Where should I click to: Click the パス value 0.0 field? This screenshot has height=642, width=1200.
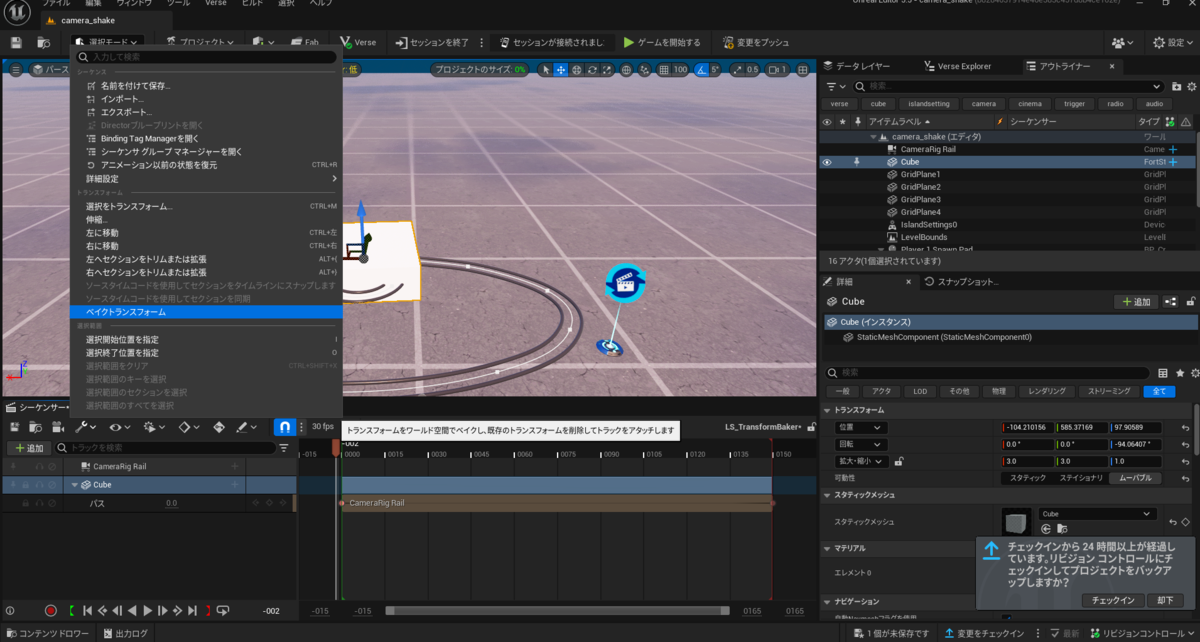(x=171, y=504)
